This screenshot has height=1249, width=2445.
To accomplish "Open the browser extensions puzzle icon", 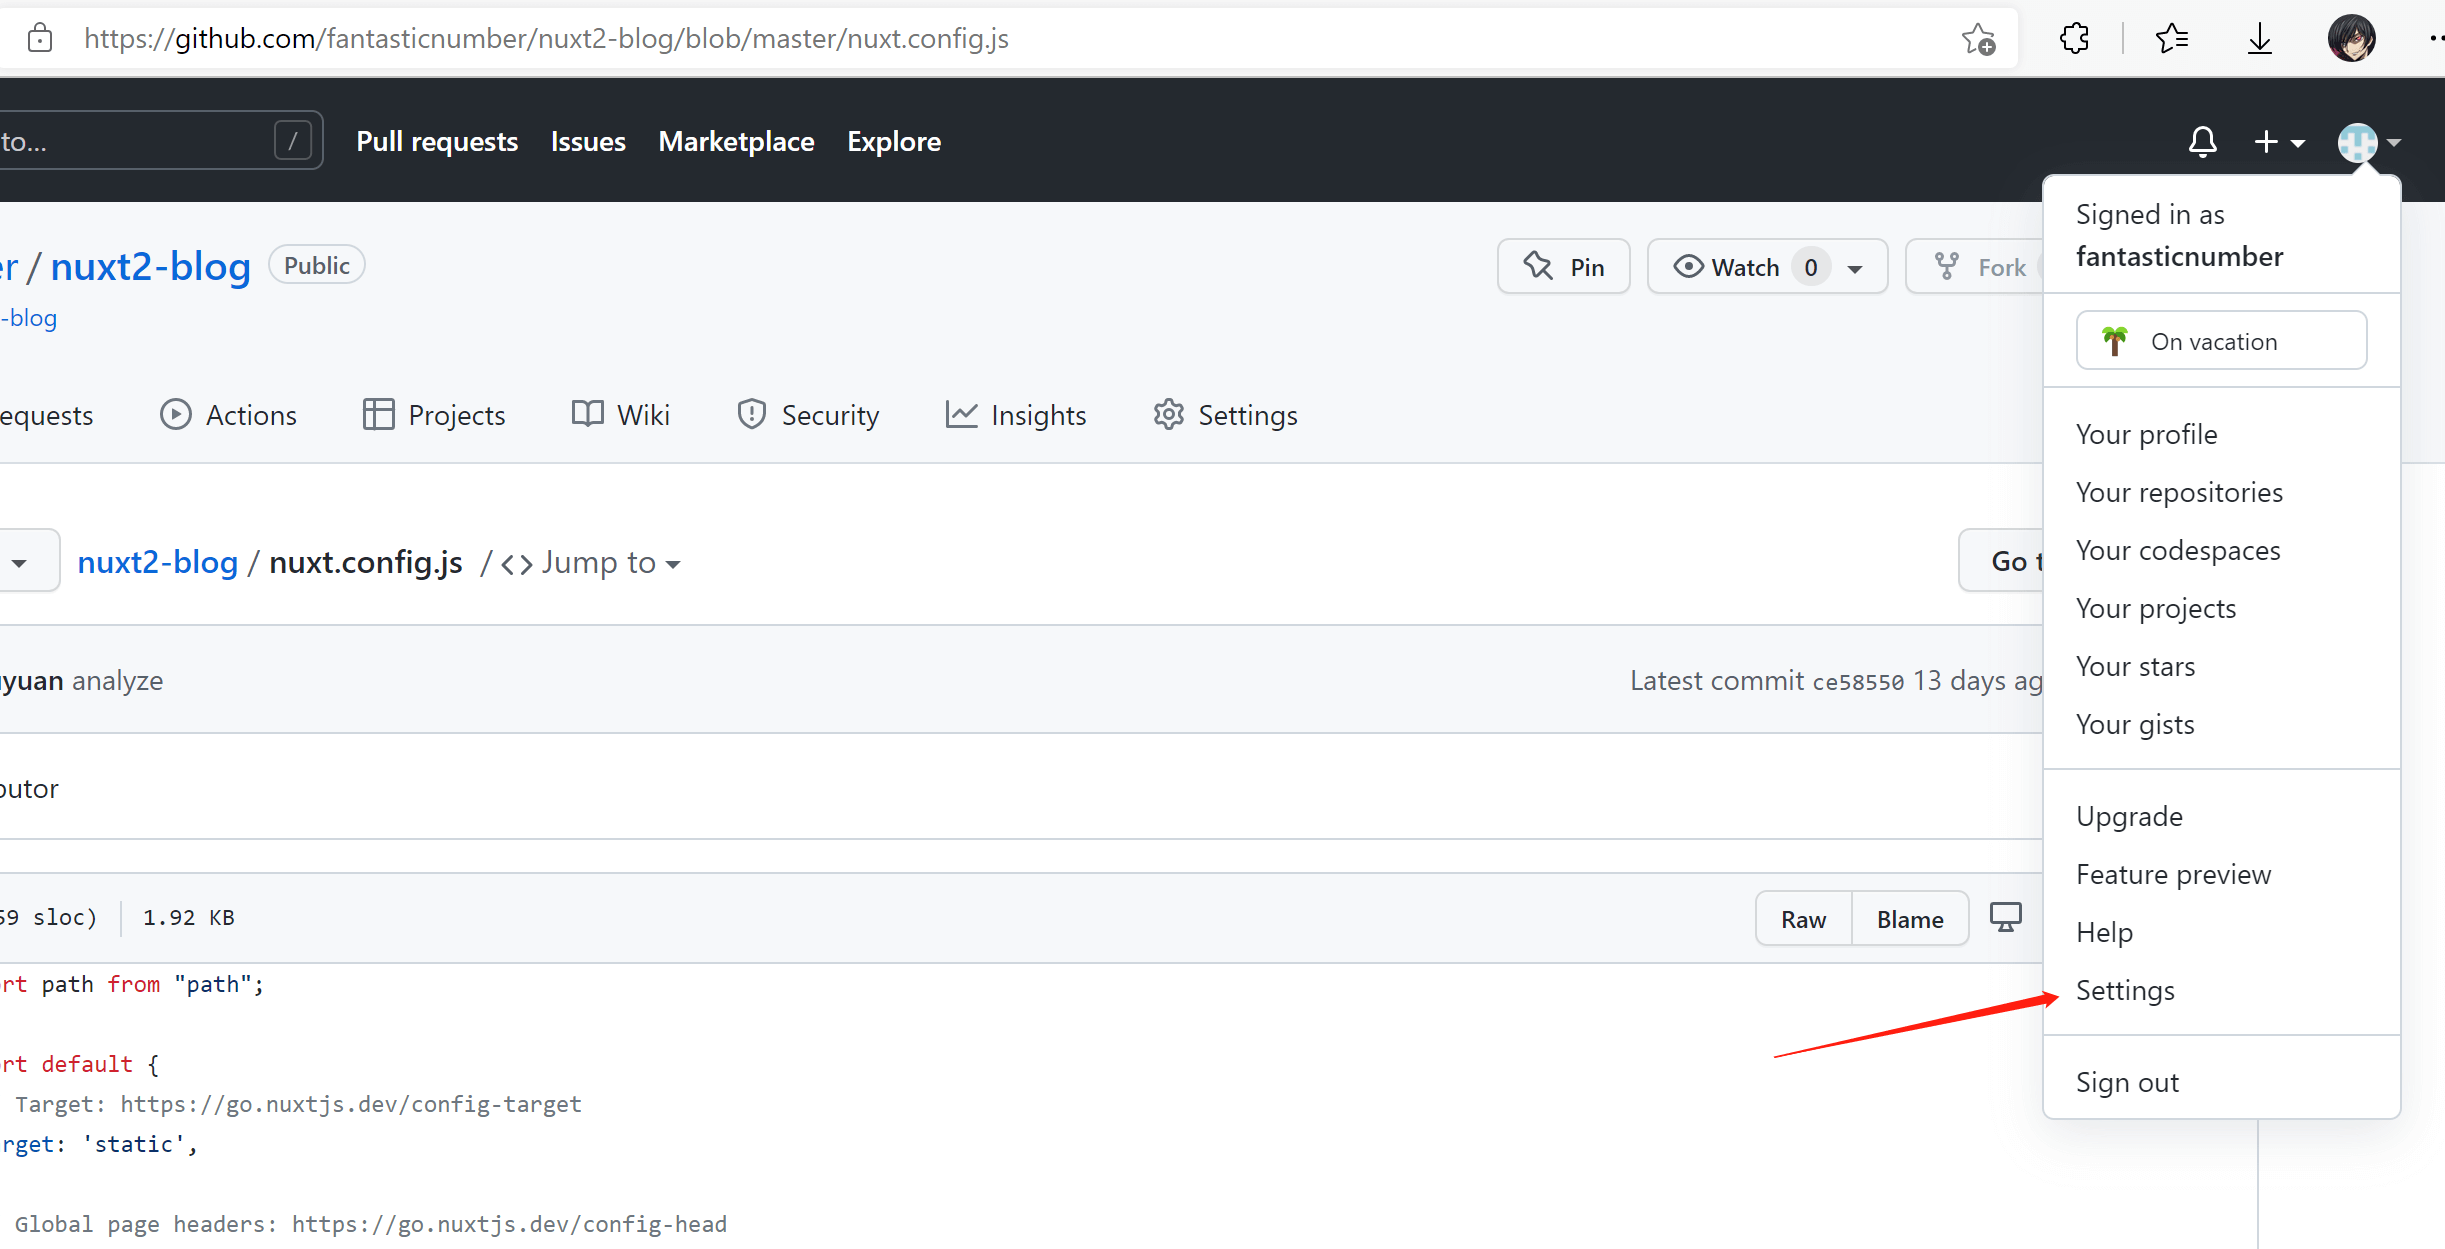I will point(2075,39).
